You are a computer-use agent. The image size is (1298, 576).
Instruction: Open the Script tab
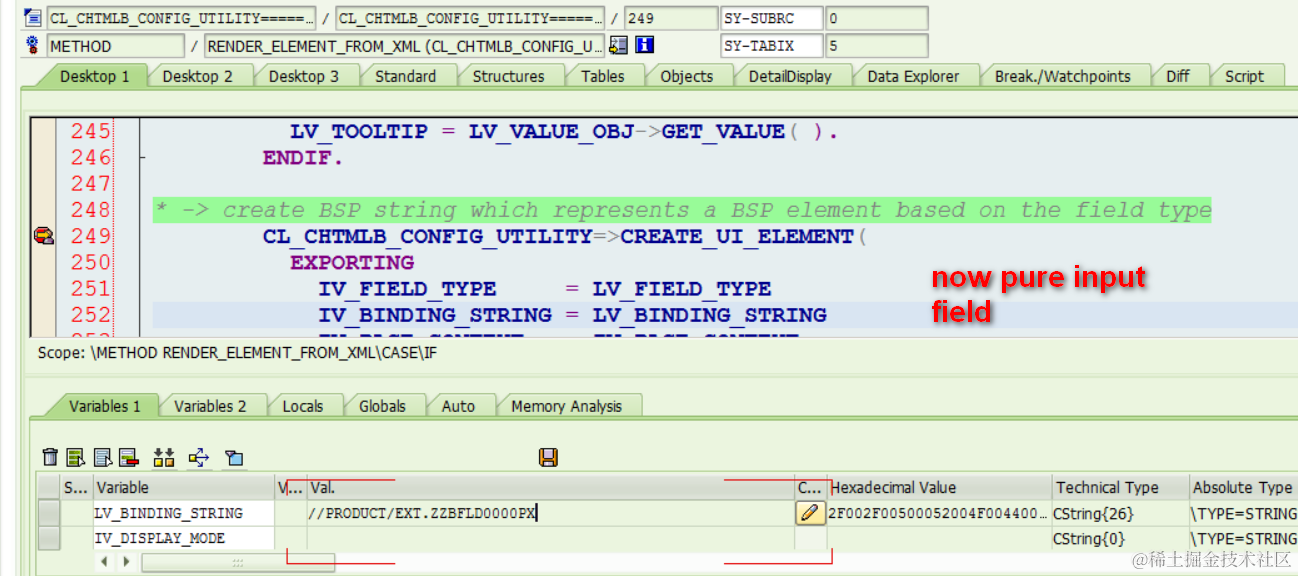1244,76
